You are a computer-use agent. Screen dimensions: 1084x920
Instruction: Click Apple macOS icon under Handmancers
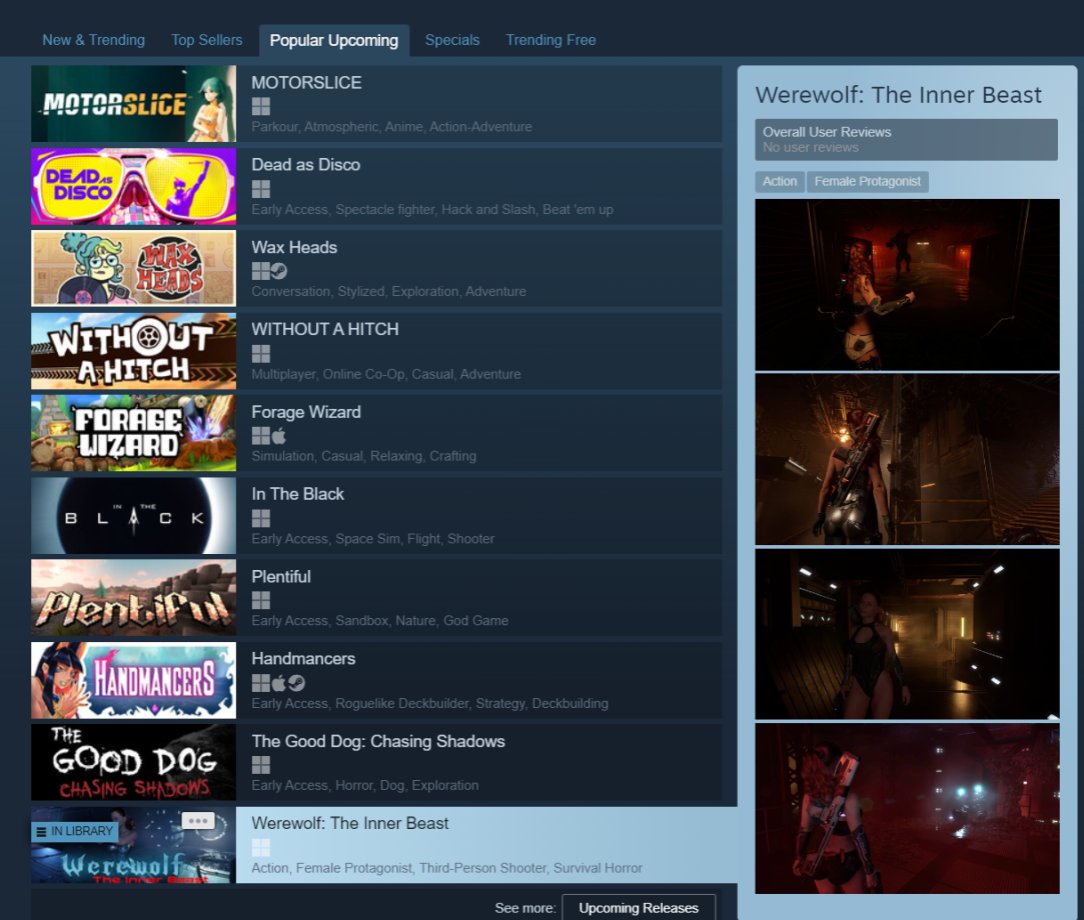click(x=279, y=683)
